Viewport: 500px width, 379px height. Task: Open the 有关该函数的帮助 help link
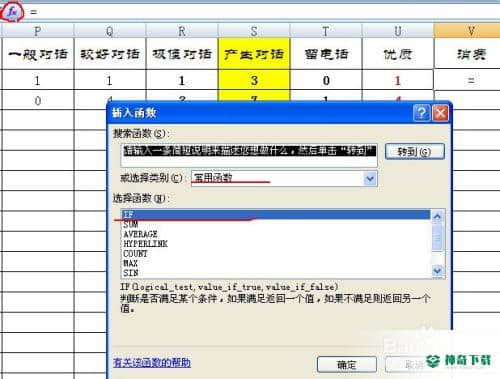[x=152, y=362]
